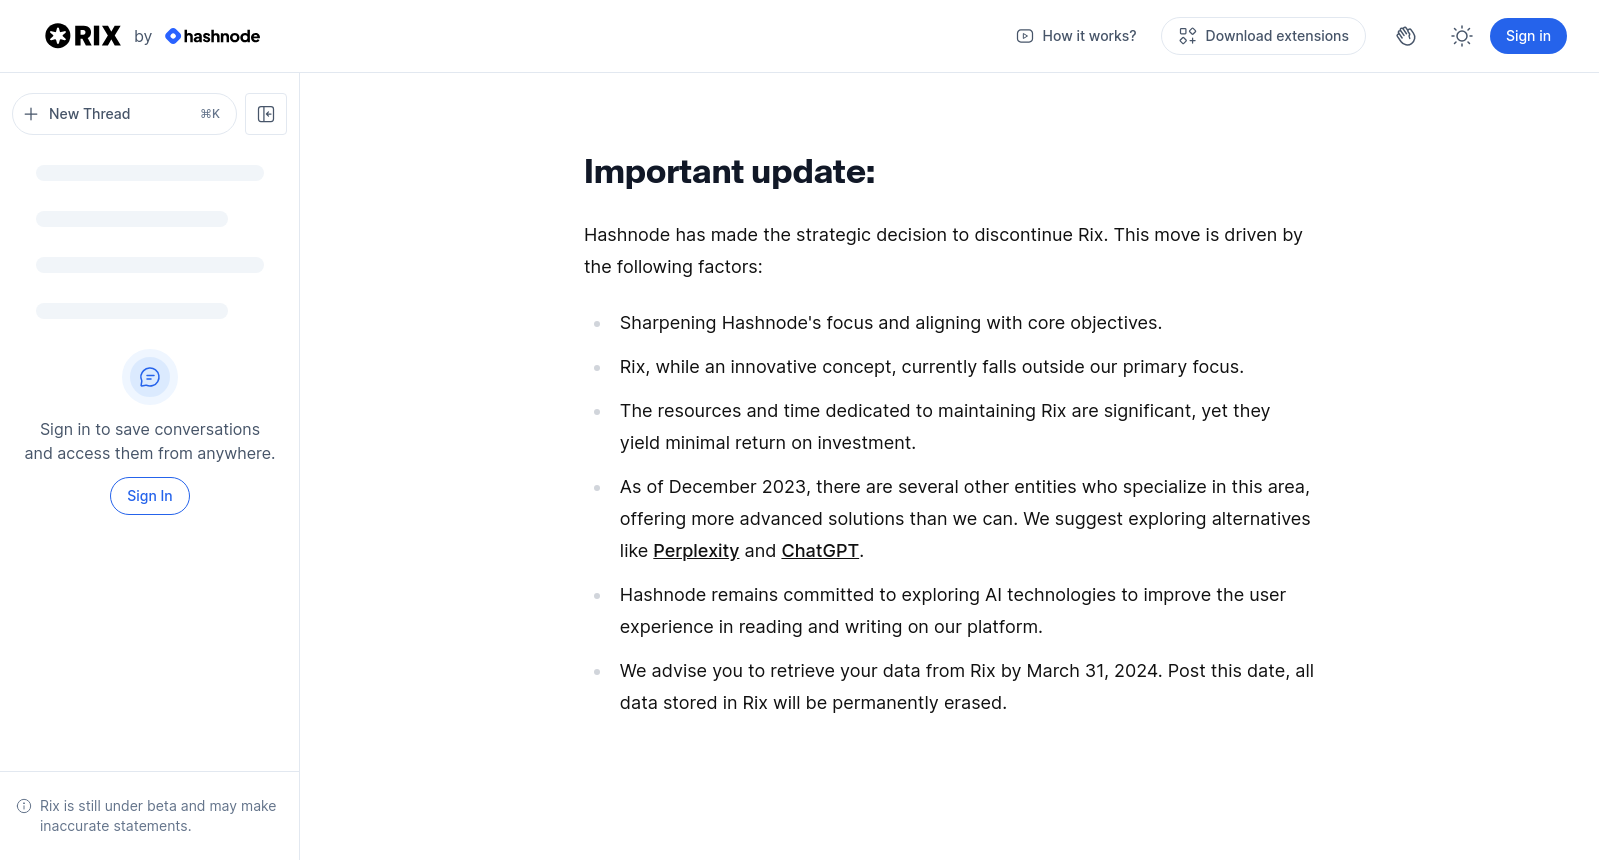Click the beta info circle icon

pyautogui.click(x=24, y=806)
